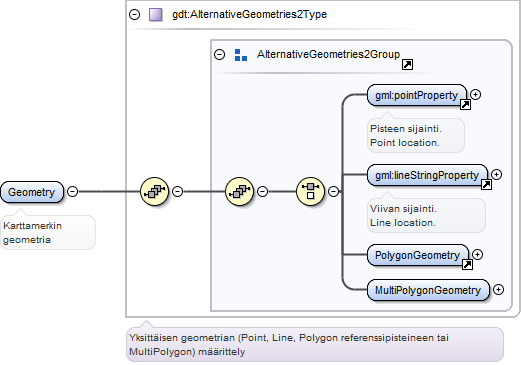Collapse the choice compositor branch
The height and width of the screenshot is (365, 522).
click(333, 191)
